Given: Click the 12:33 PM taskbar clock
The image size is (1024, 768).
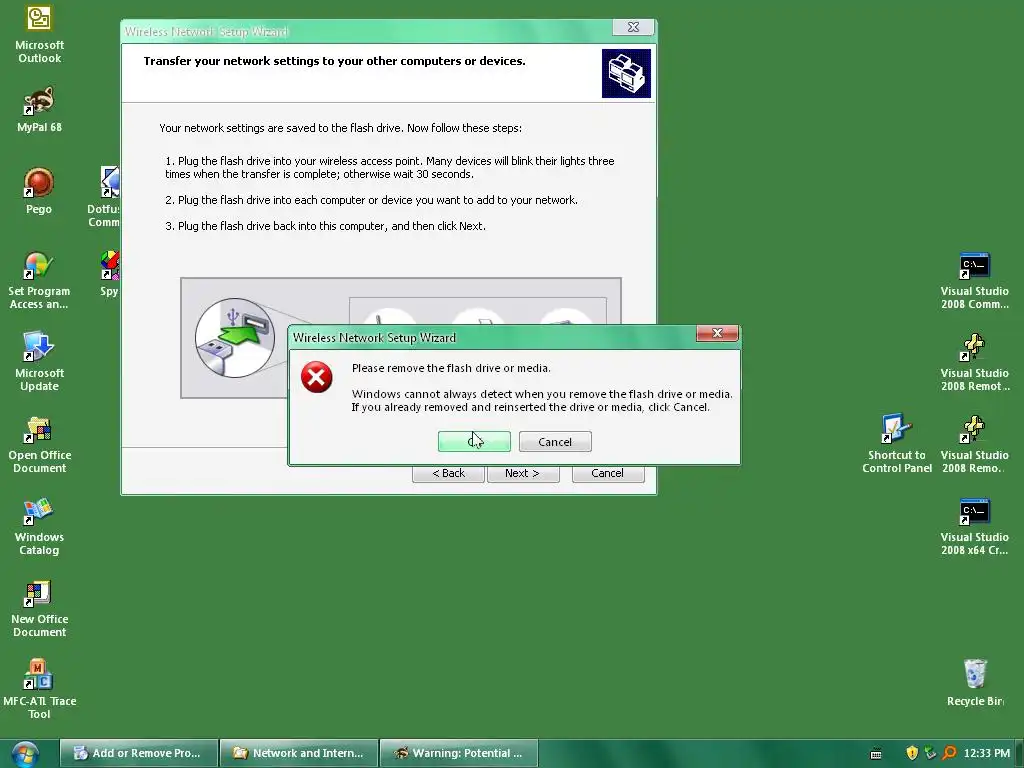Looking at the screenshot, I should tap(987, 753).
